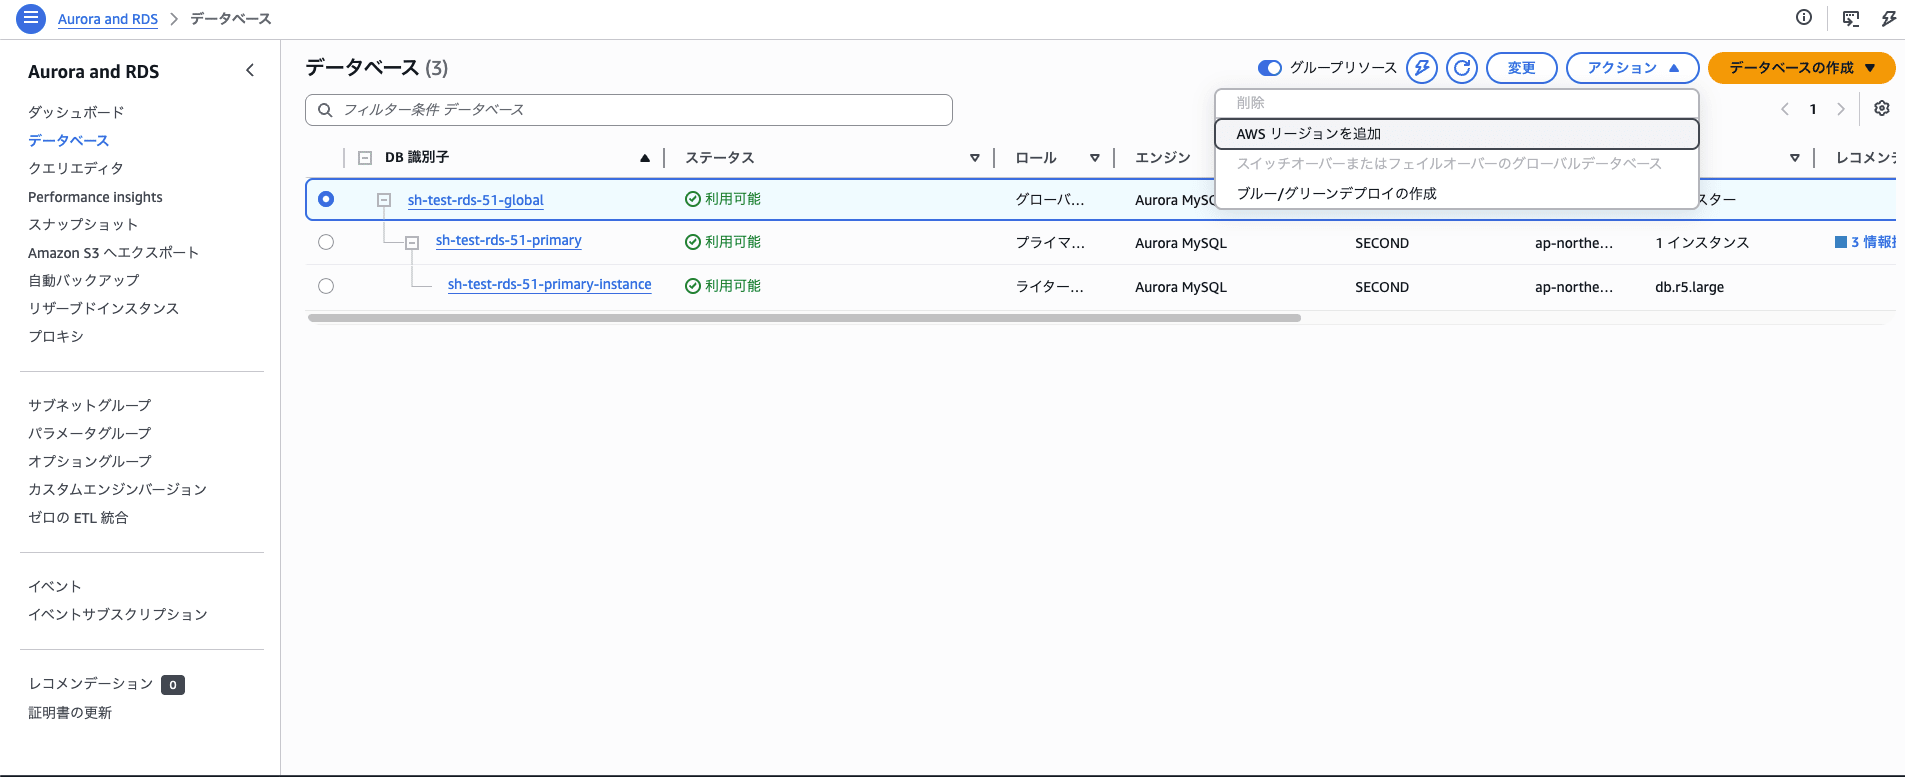The image size is (1905, 777).
Task: Choose Add AWS Region menu item
Action: (x=1456, y=134)
